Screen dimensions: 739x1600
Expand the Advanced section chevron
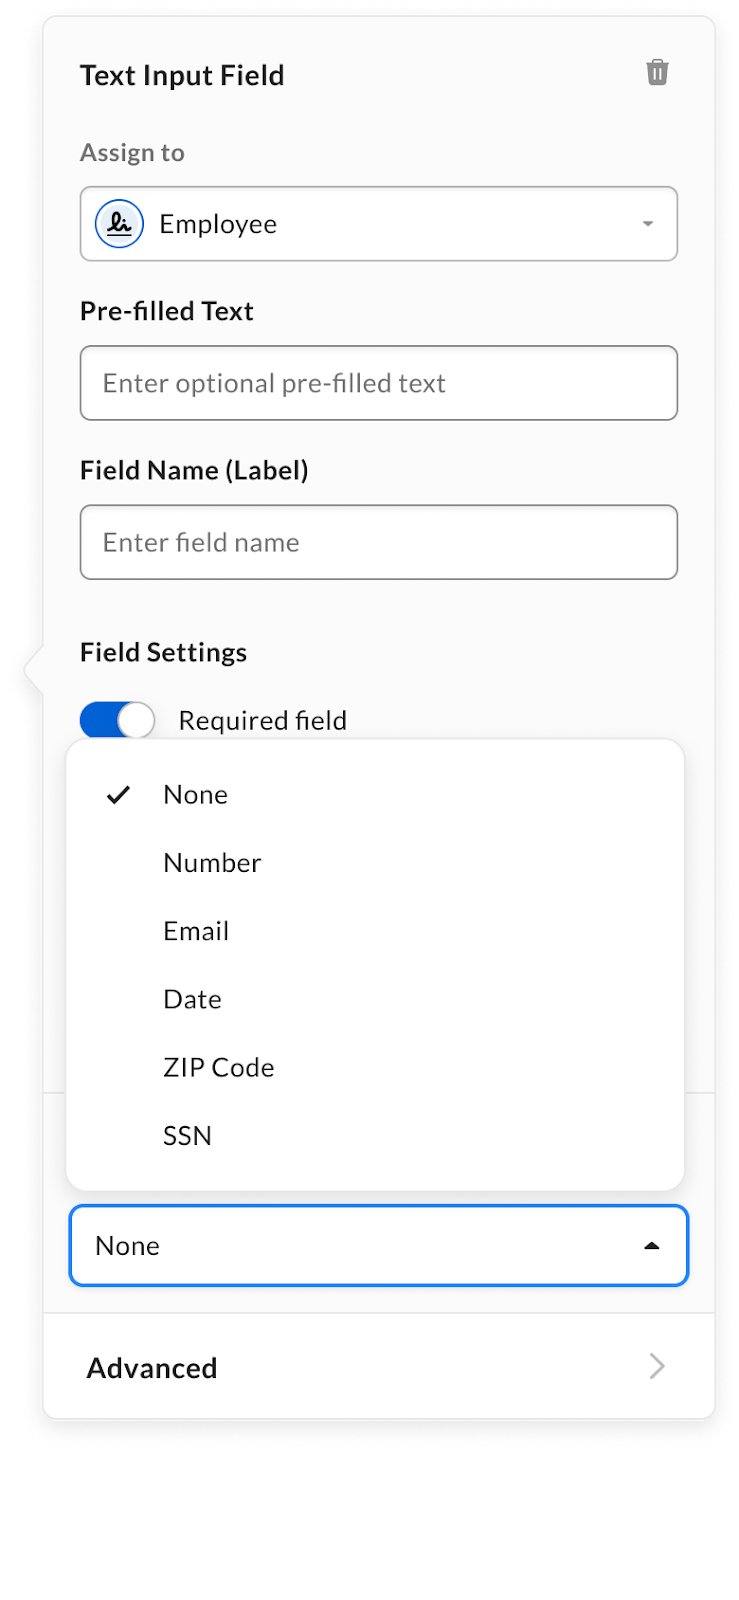pos(657,1366)
